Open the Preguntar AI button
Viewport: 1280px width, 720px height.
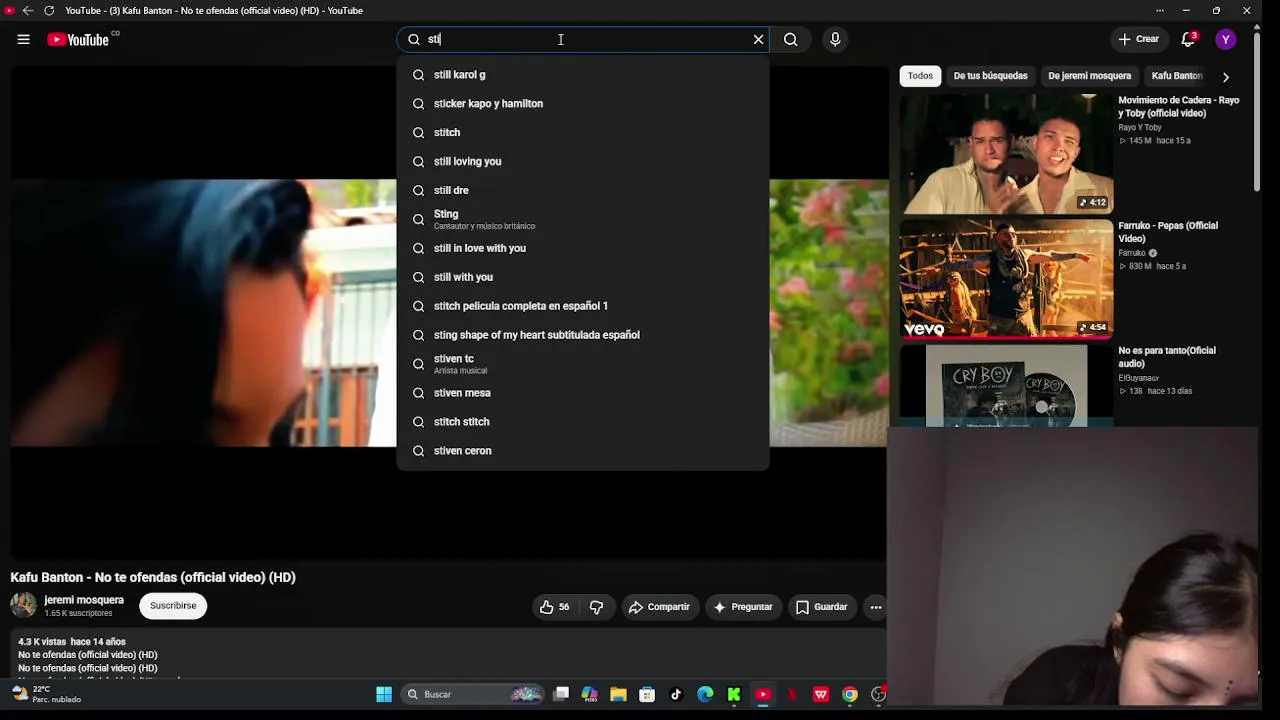742,607
